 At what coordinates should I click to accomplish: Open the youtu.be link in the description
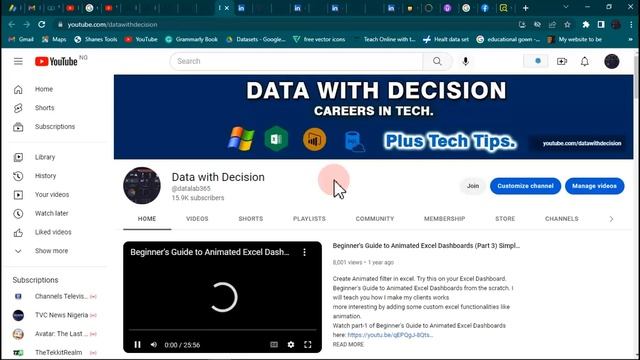[x=390, y=335]
